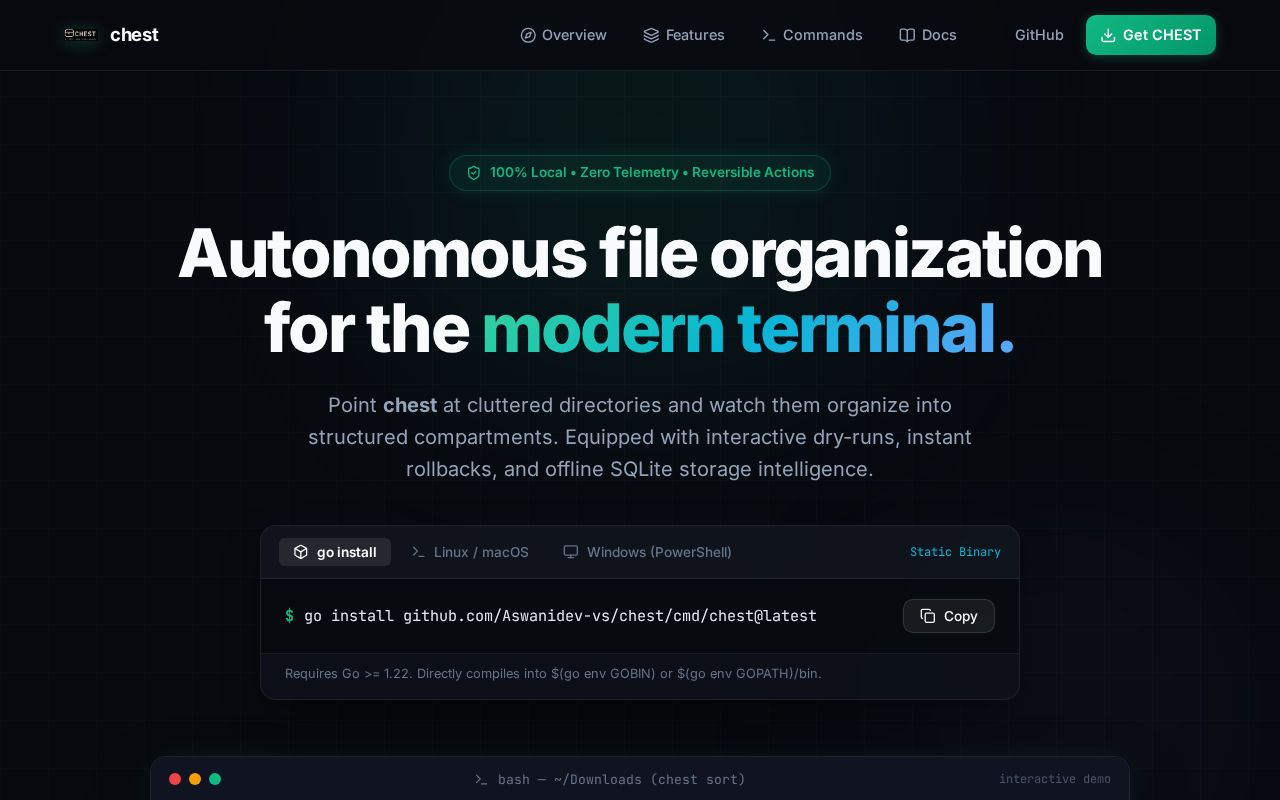Click the chest logo image in header
Viewport: 1280px width, 800px height.
pos(81,34)
